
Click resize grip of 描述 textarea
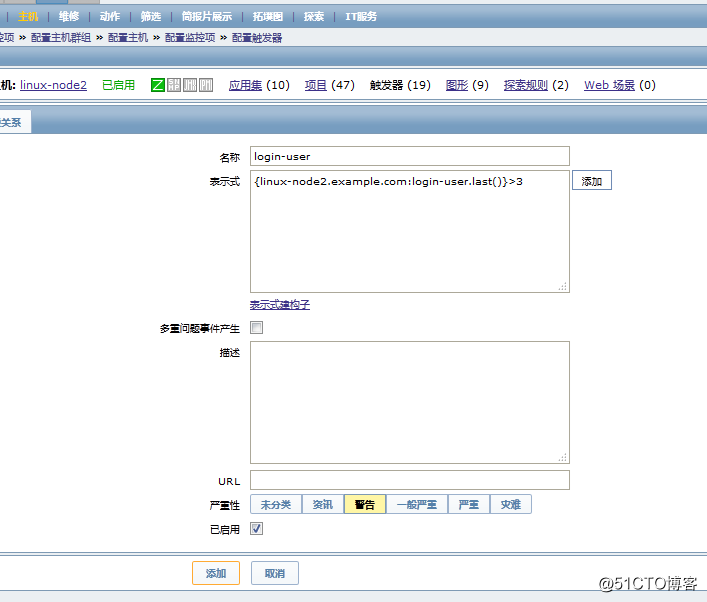click(x=563, y=457)
